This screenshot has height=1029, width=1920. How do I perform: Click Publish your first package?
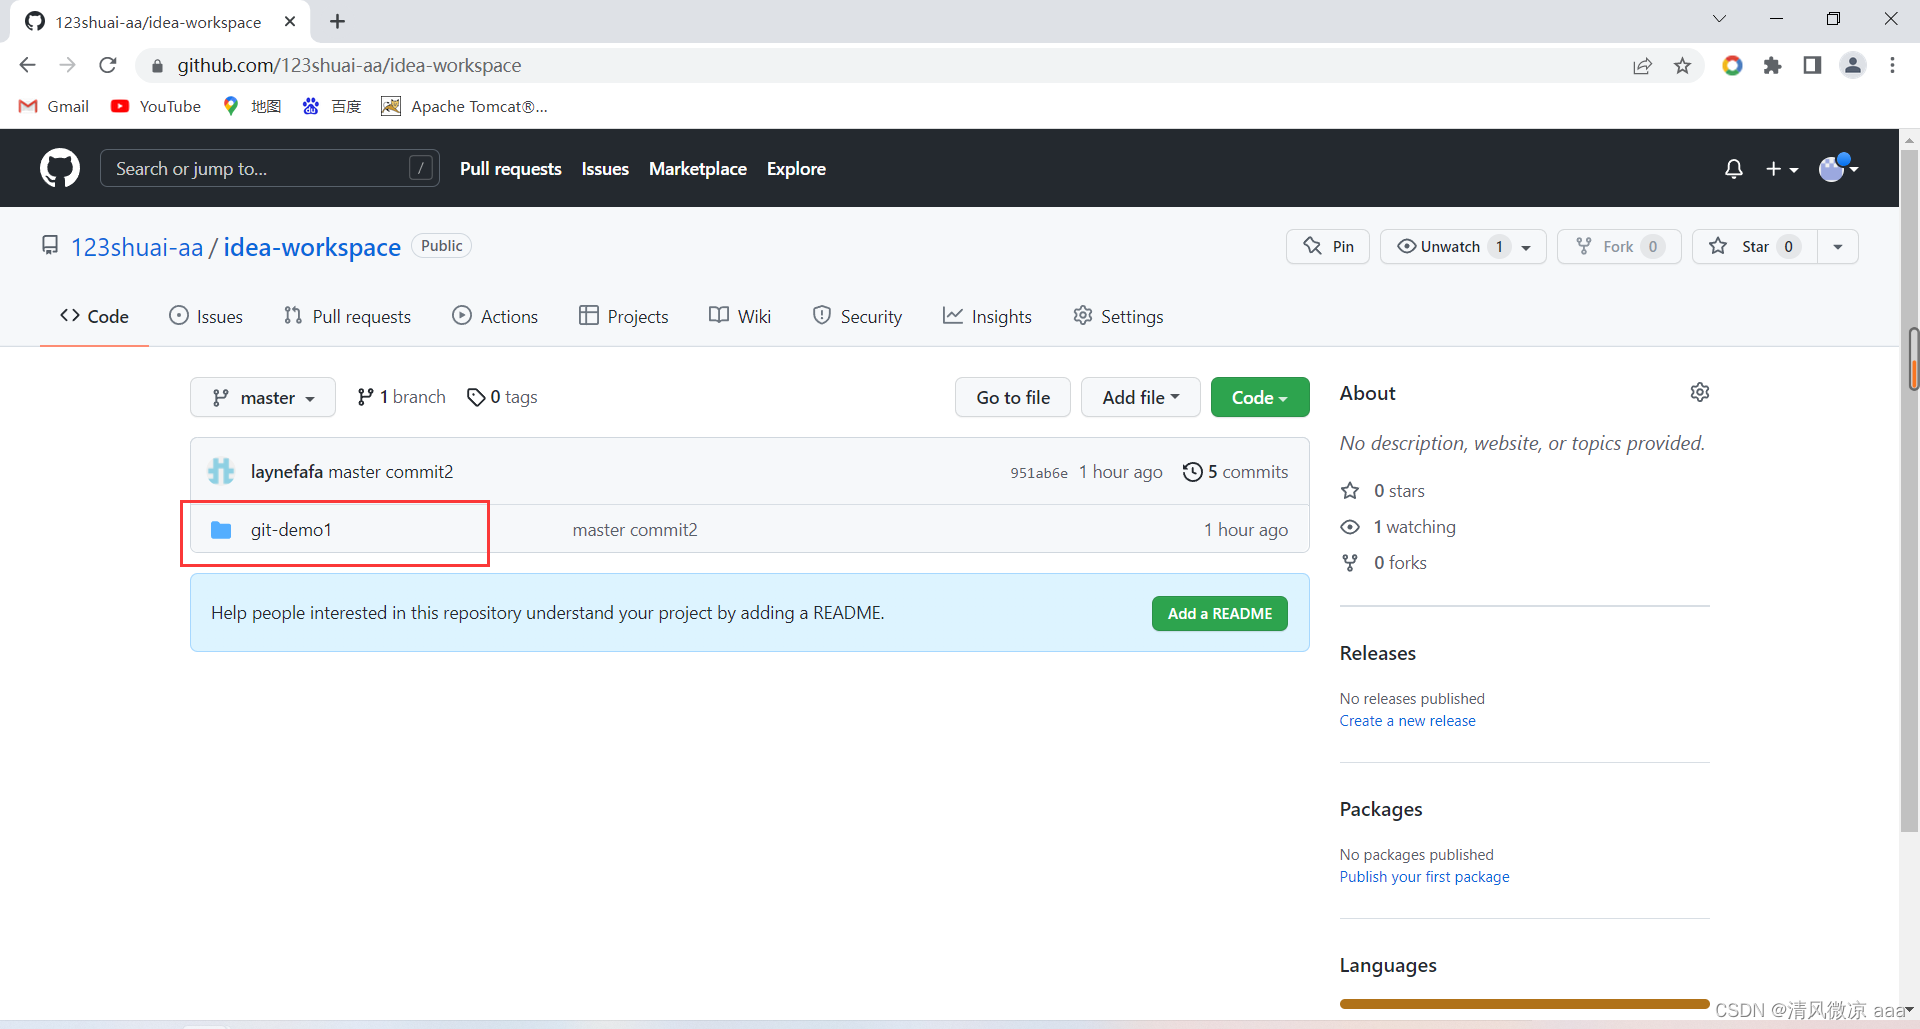click(1424, 877)
